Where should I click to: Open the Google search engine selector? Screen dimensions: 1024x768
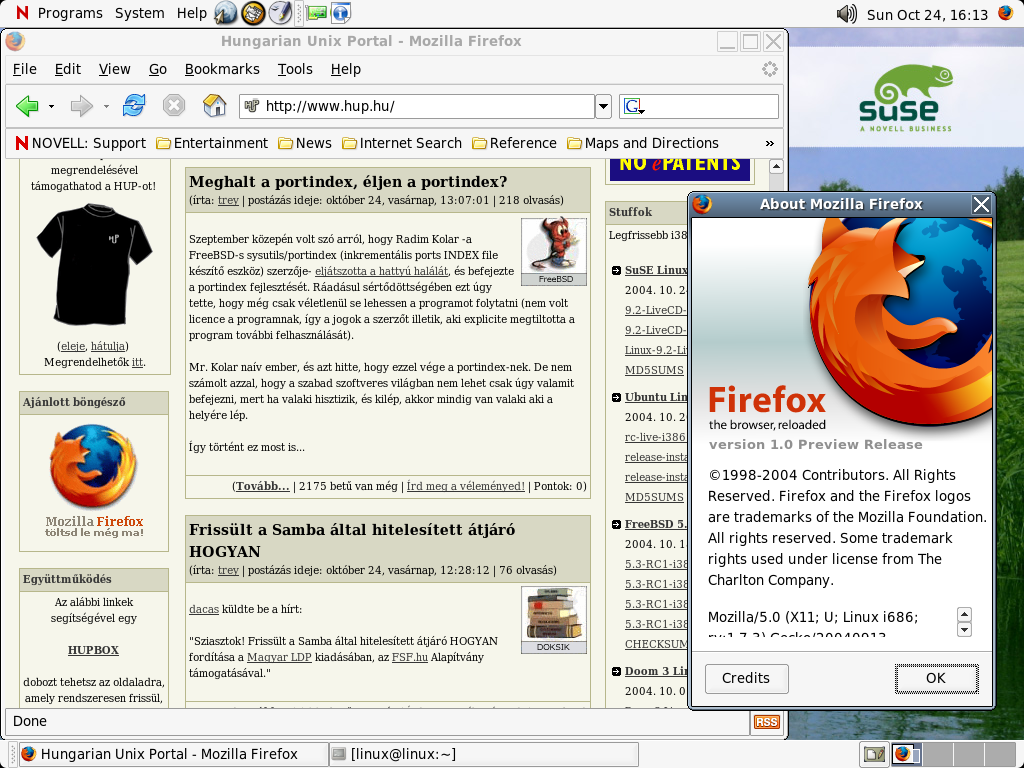pos(634,106)
